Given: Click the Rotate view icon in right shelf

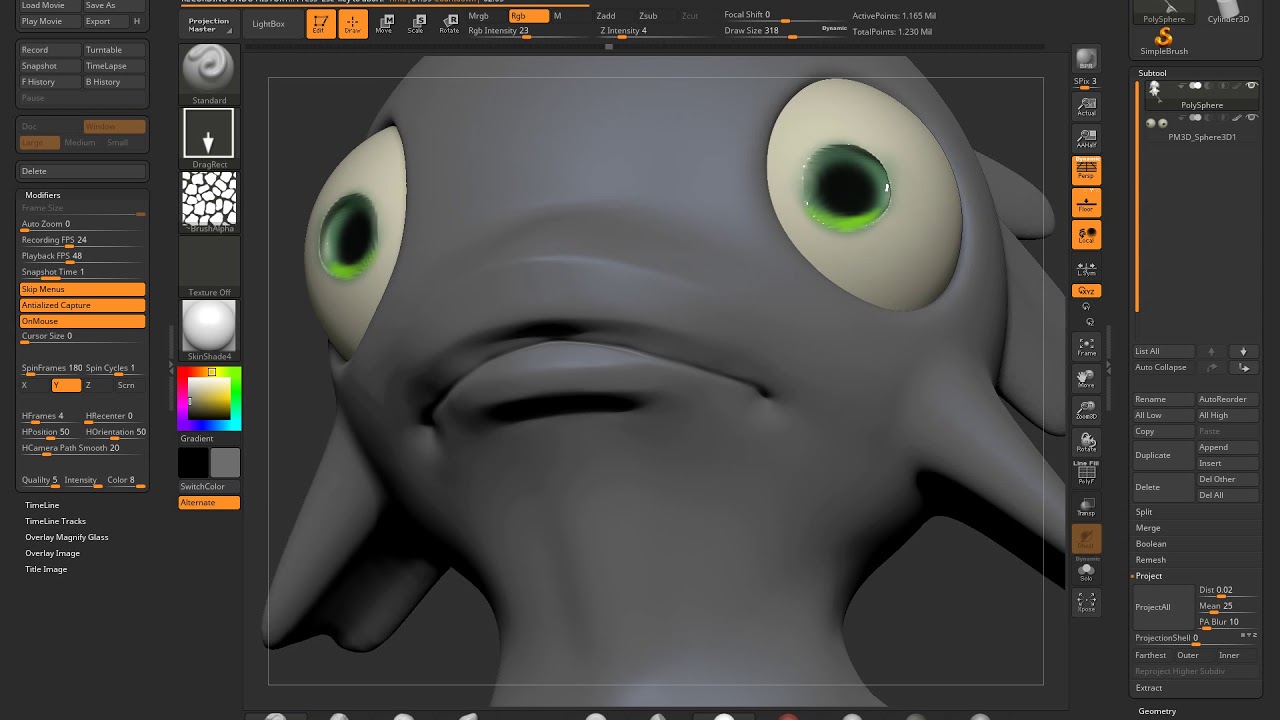Looking at the screenshot, I should 1086,443.
